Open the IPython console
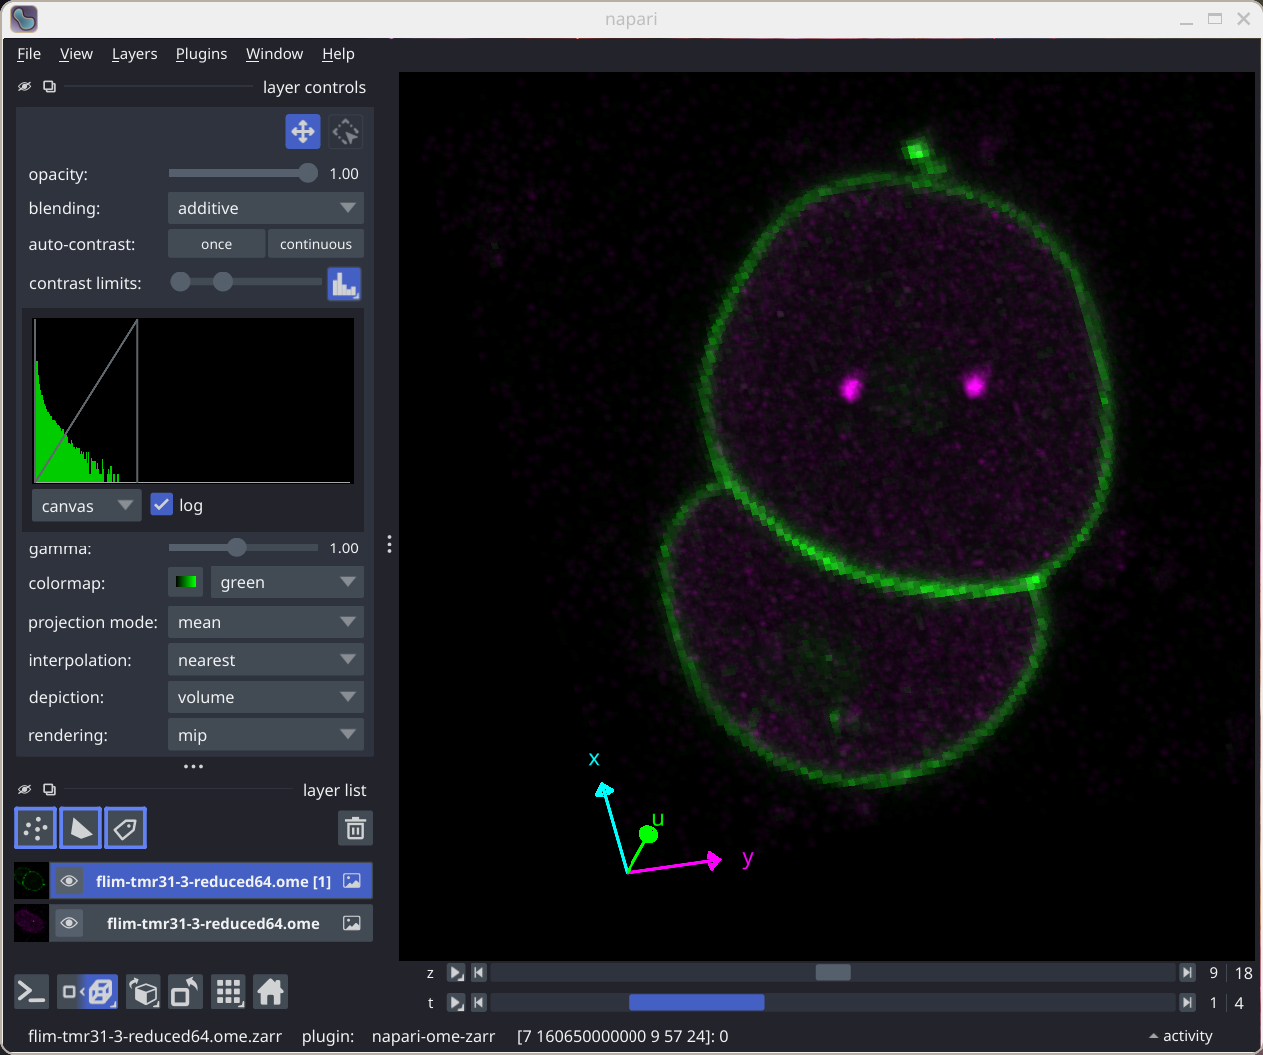 click(x=32, y=992)
